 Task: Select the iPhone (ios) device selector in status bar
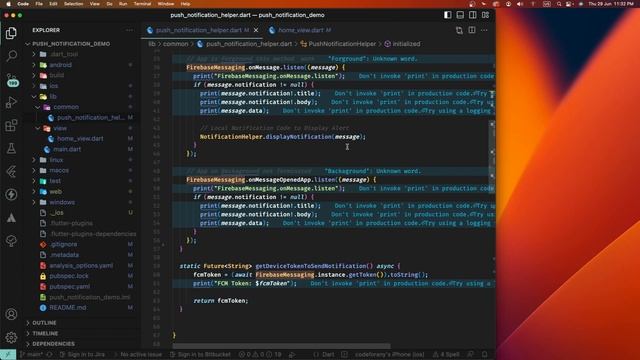[389, 354]
